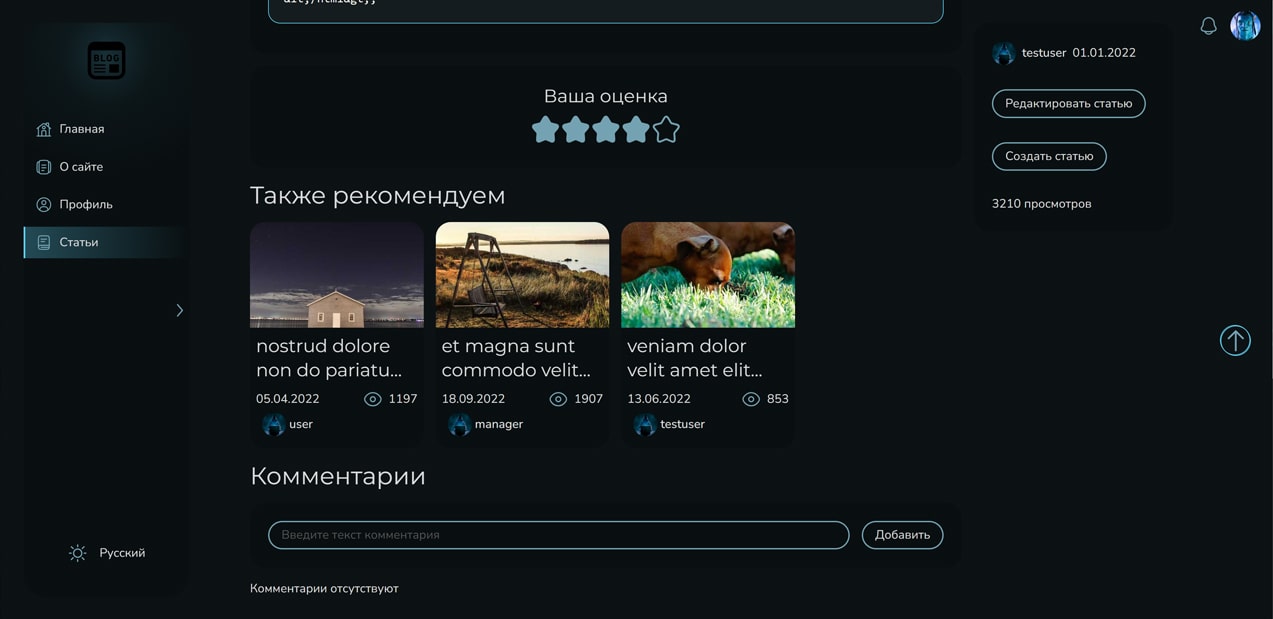Rate with the first star
This screenshot has height=619, width=1273.
545,130
